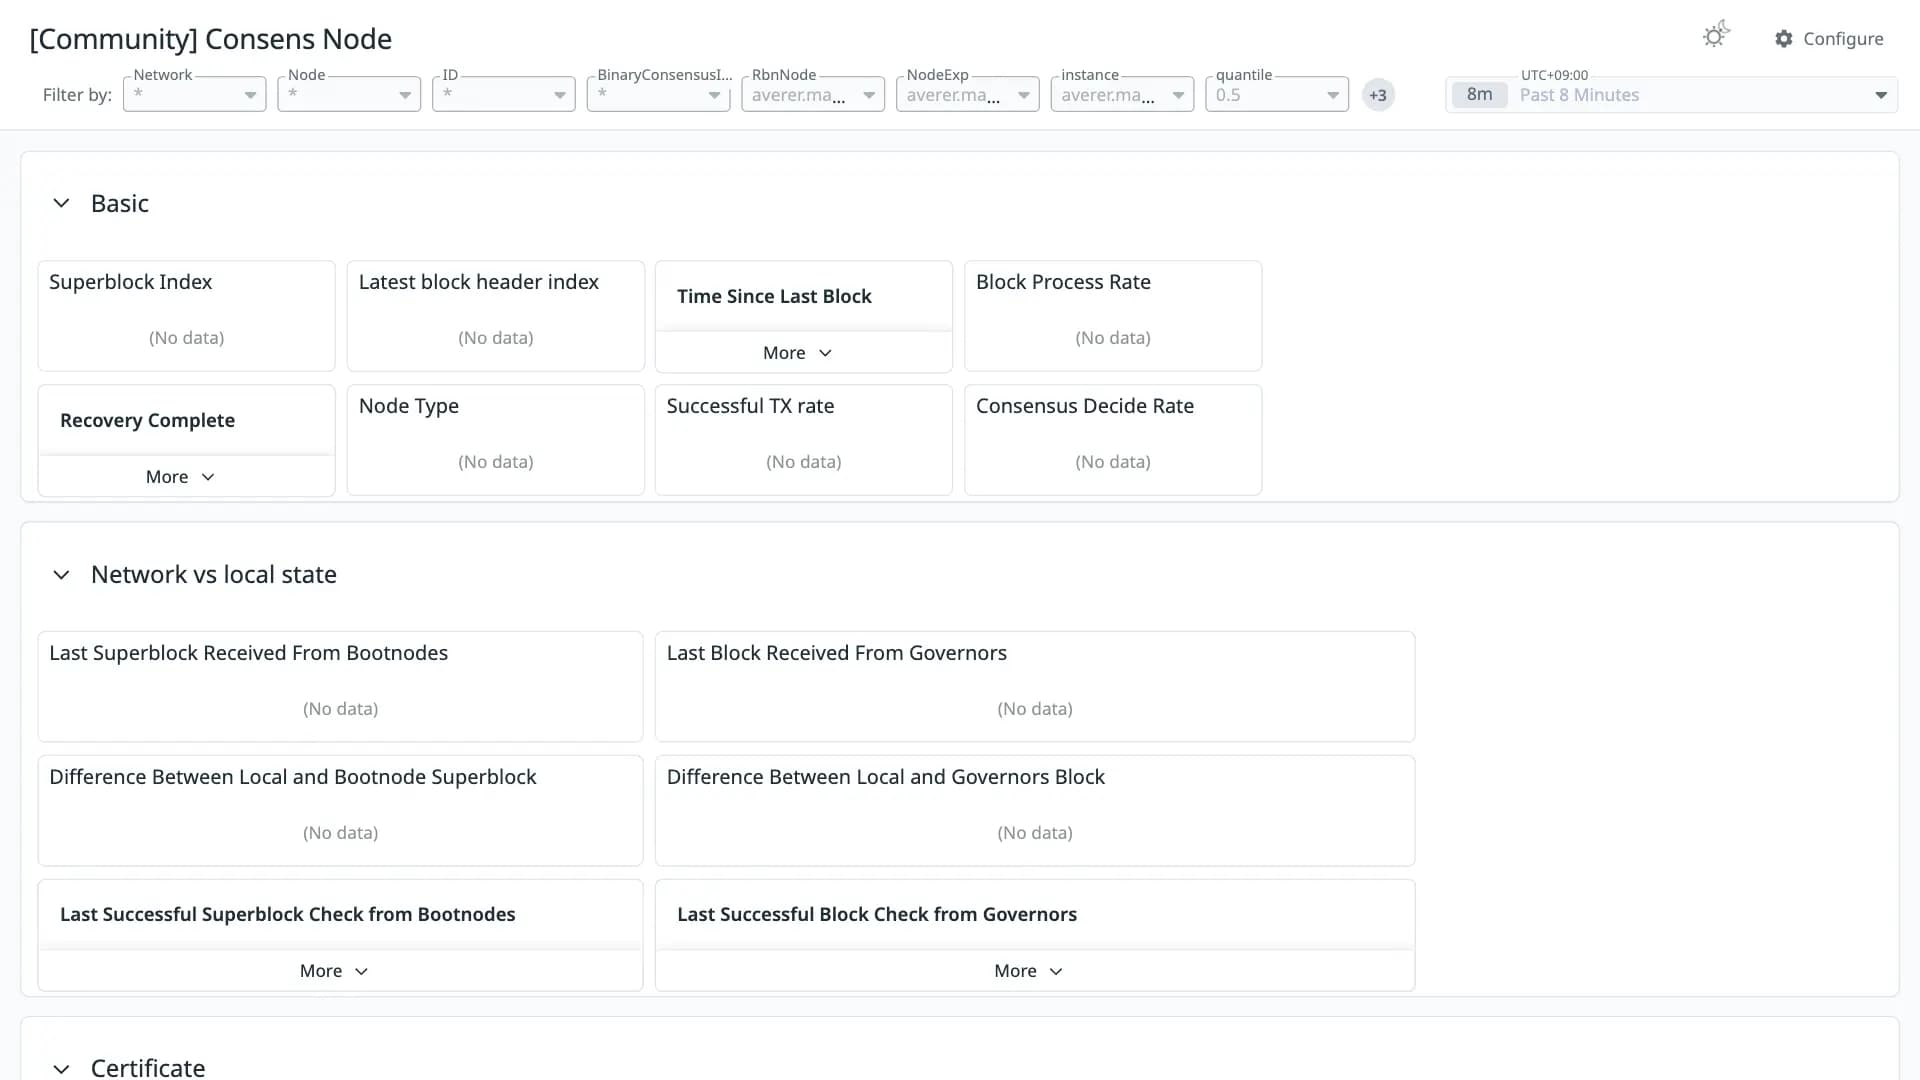Screen dimensions: 1920x1080
Task: Click the Configure gear icon
Action: coord(1784,39)
